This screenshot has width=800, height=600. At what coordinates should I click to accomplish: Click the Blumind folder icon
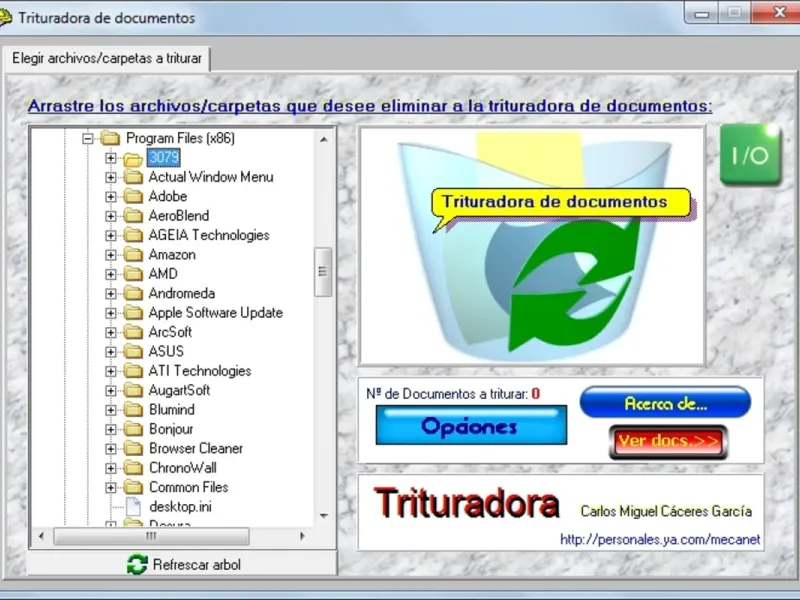click(x=133, y=410)
